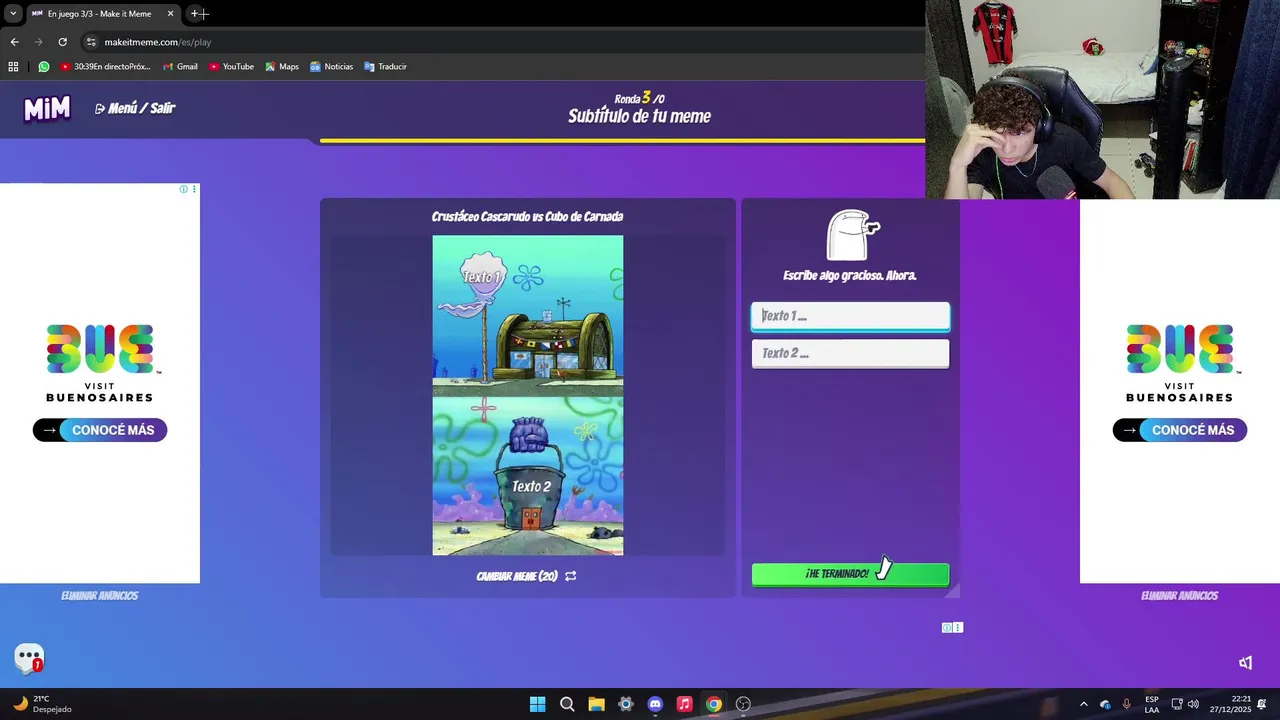Open the ESP LAA language selector

click(1152, 704)
